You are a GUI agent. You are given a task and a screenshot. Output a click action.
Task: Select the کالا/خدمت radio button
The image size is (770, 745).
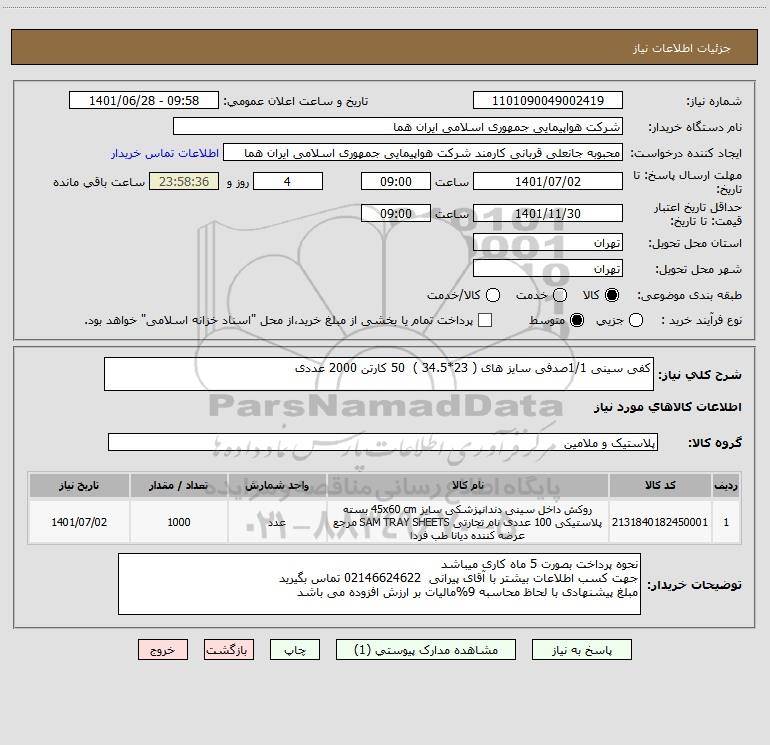coord(493,295)
